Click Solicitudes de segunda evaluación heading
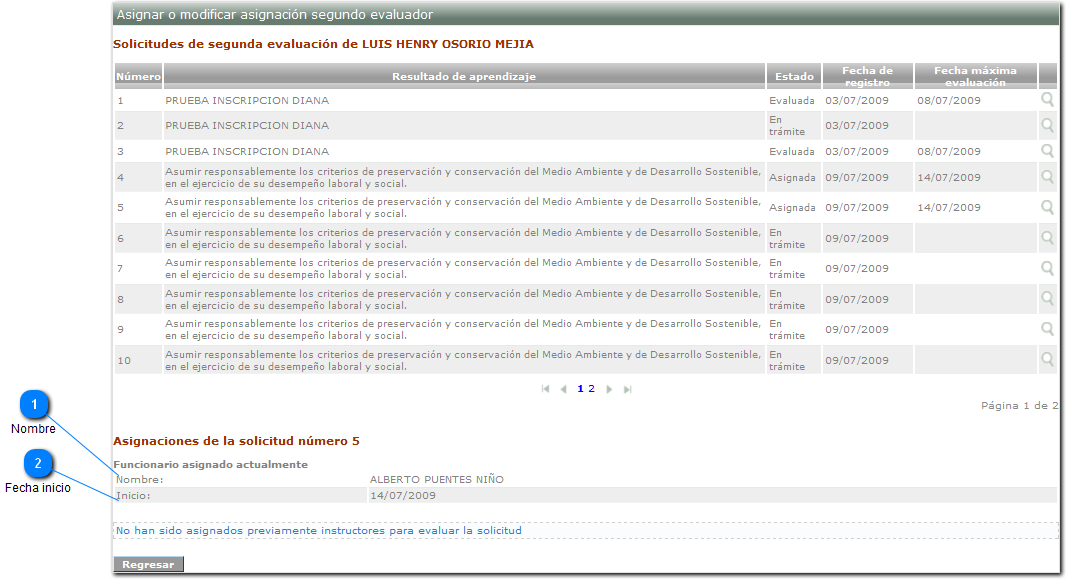1073x586 pixels. (x=323, y=44)
